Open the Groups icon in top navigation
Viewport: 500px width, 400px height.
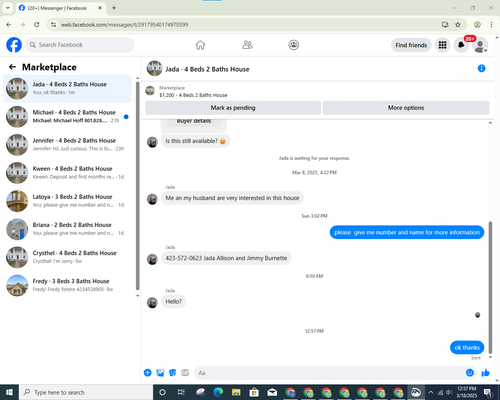click(294, 45)
